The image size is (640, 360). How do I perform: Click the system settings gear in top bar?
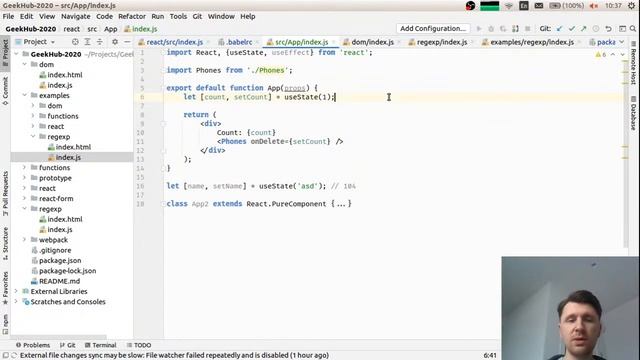tap(632, 6)
